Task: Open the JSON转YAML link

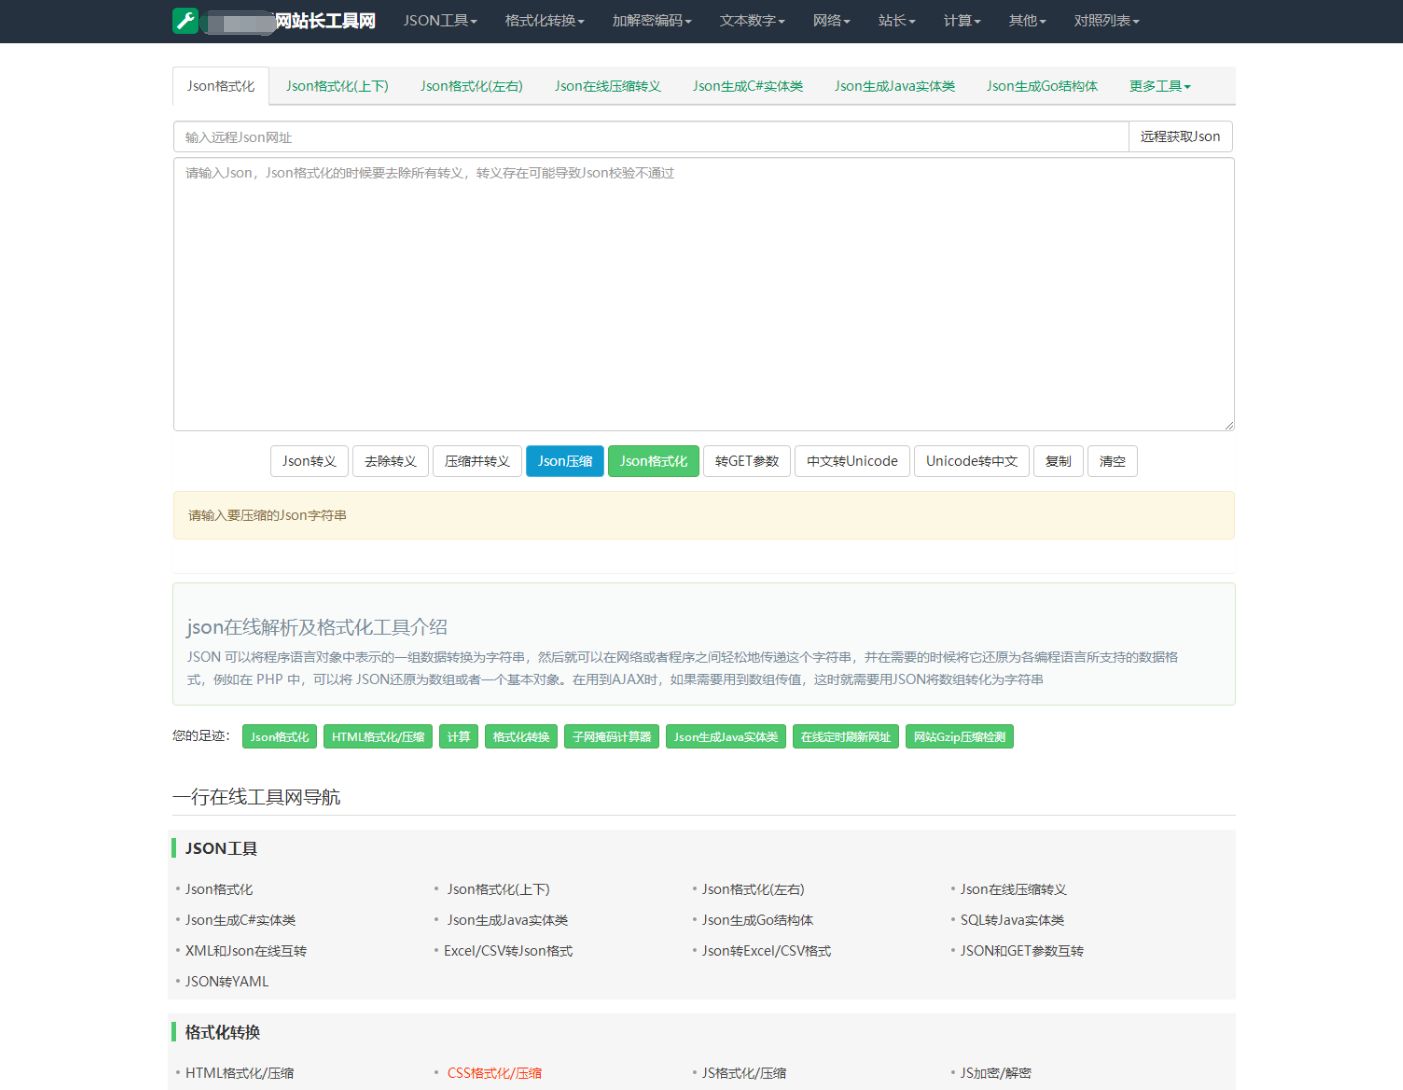Action: tap(227, 981)
